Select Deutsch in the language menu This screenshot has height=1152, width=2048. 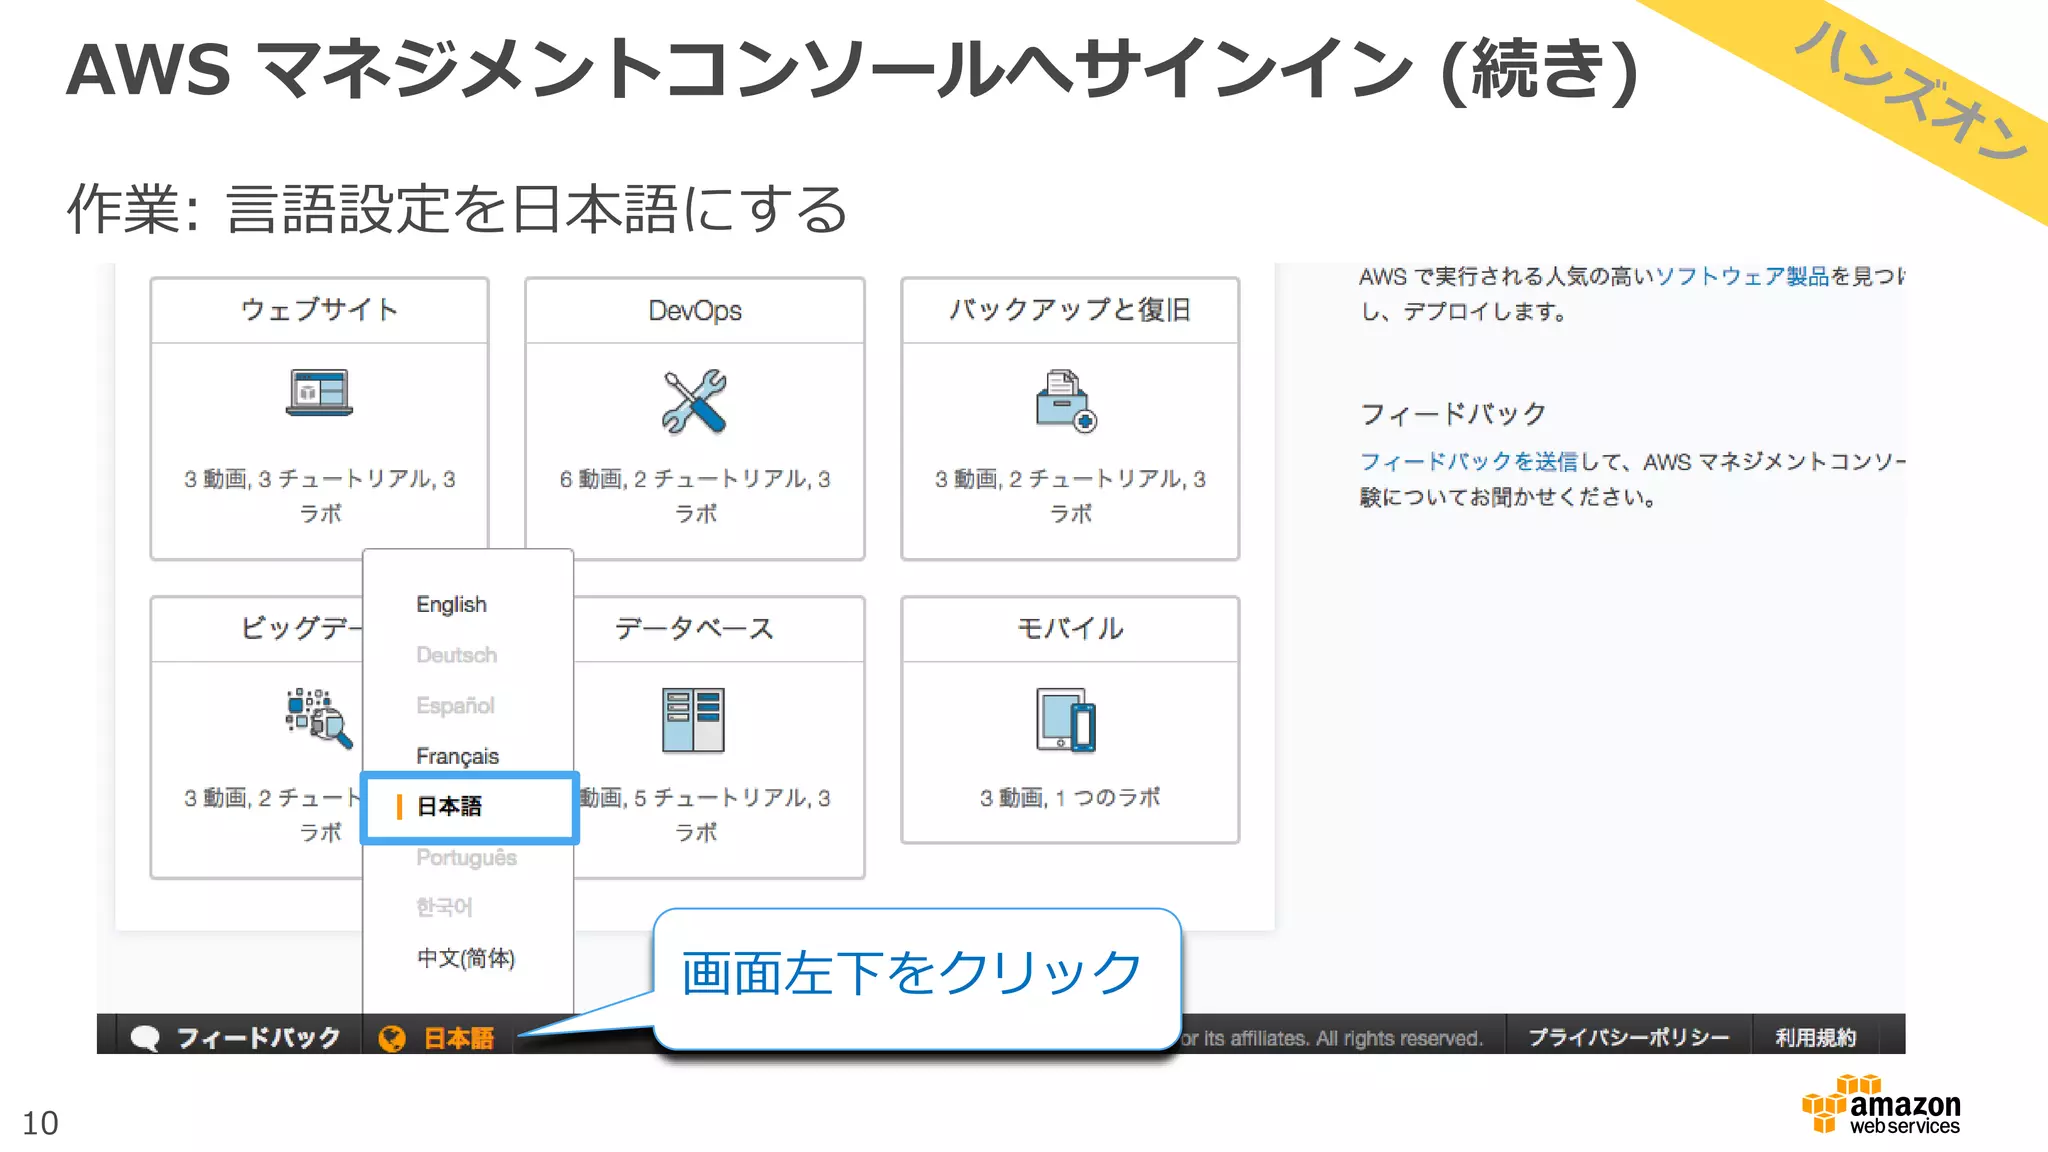(456, 655)
